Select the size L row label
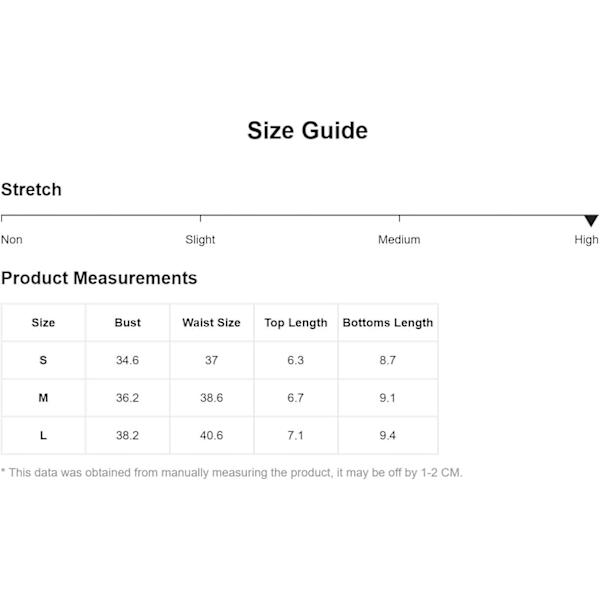600x600 pixels. 43,436
